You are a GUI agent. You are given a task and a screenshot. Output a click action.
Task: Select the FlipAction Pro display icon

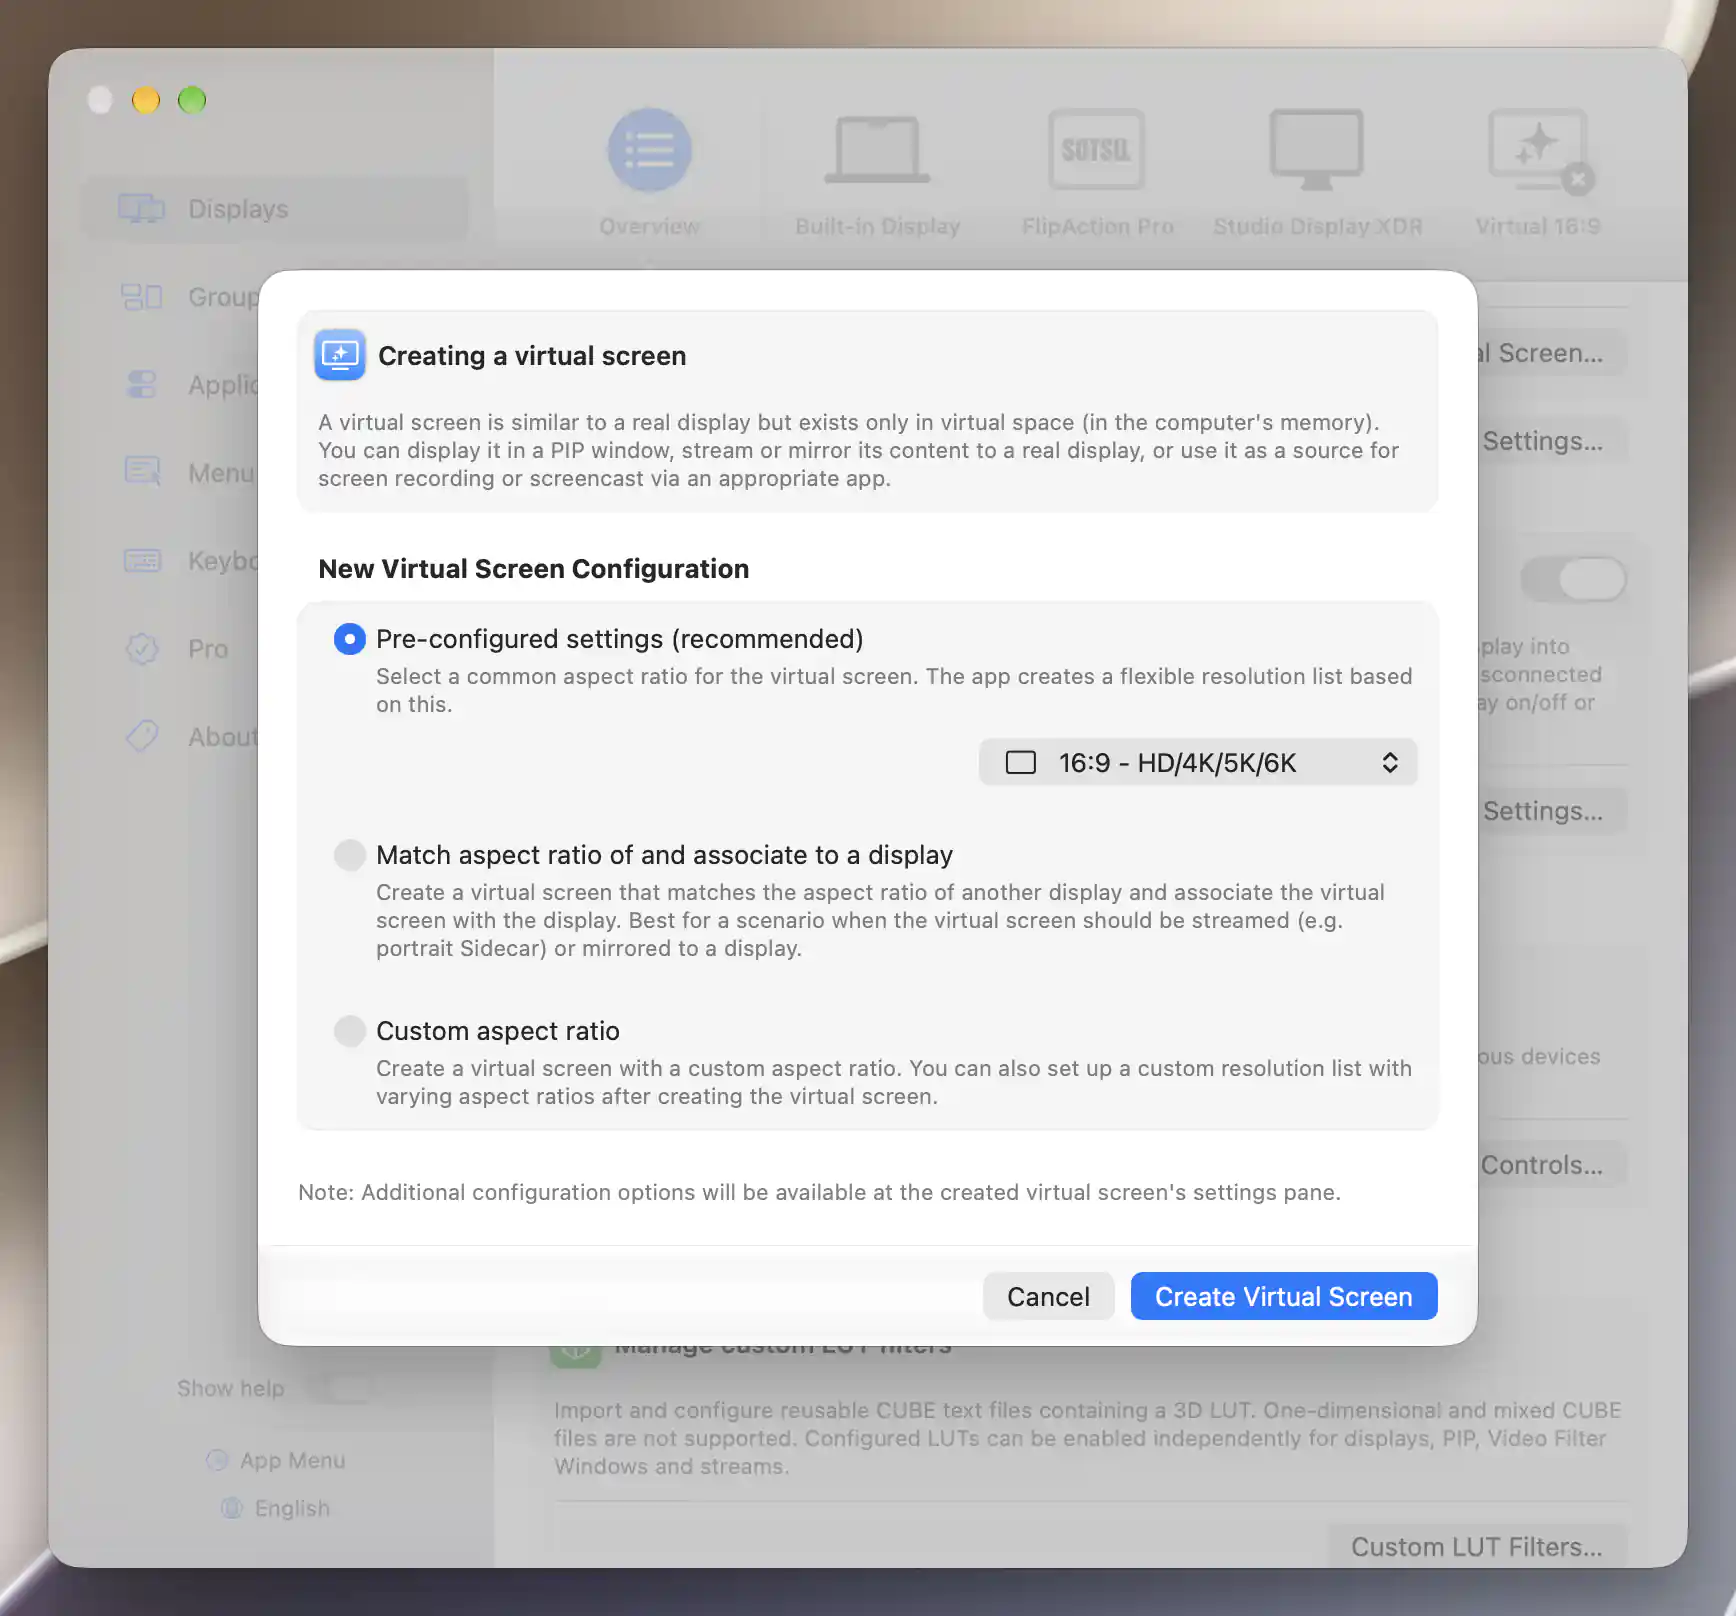tap(1097, 150)
